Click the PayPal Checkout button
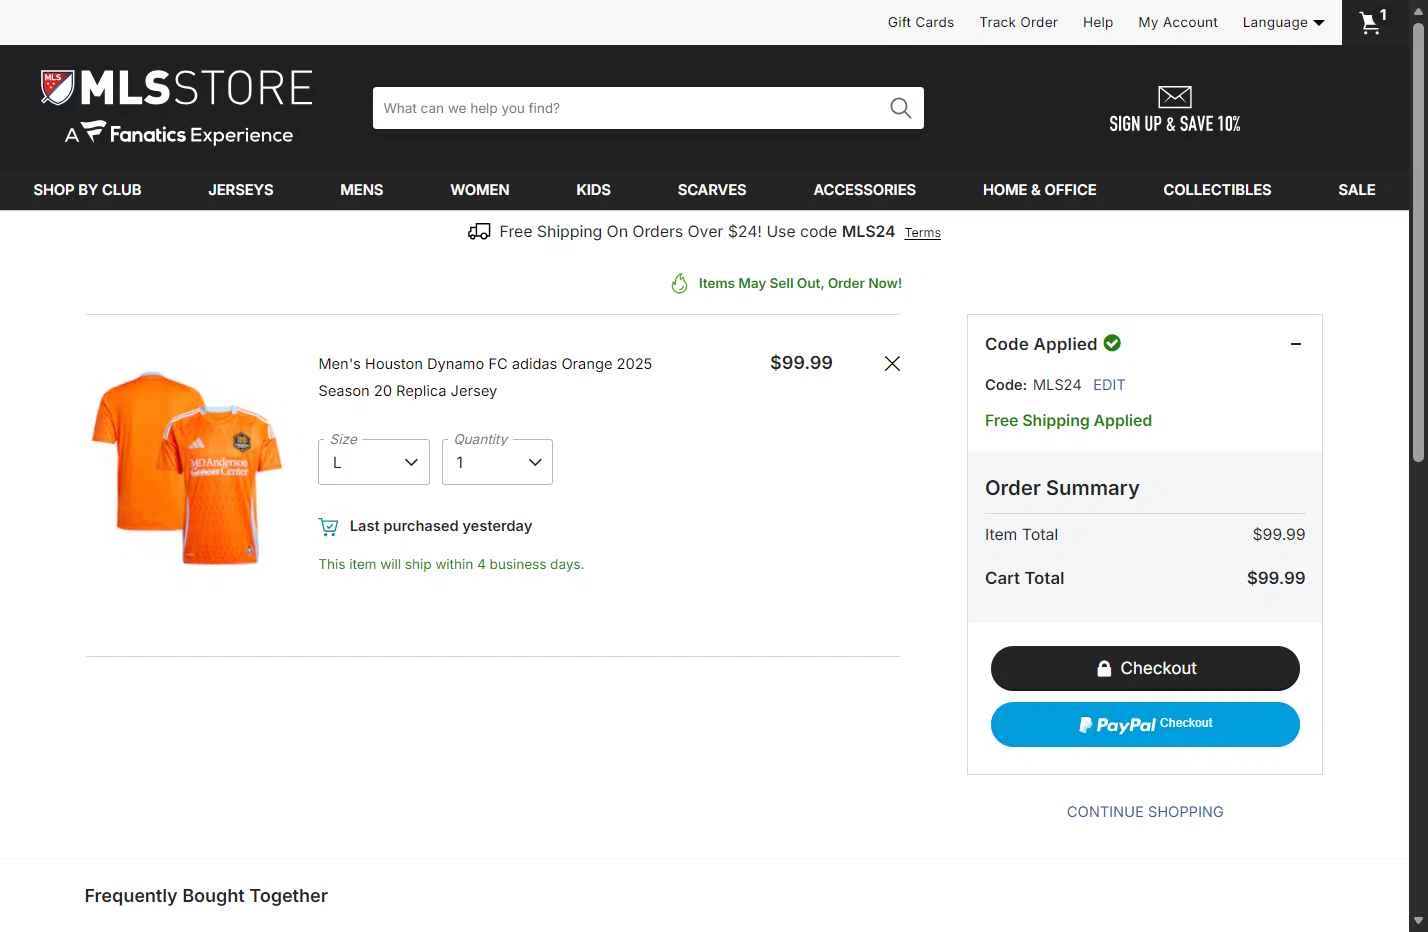Viewport: 1428px width, 932px height. 1145,724
